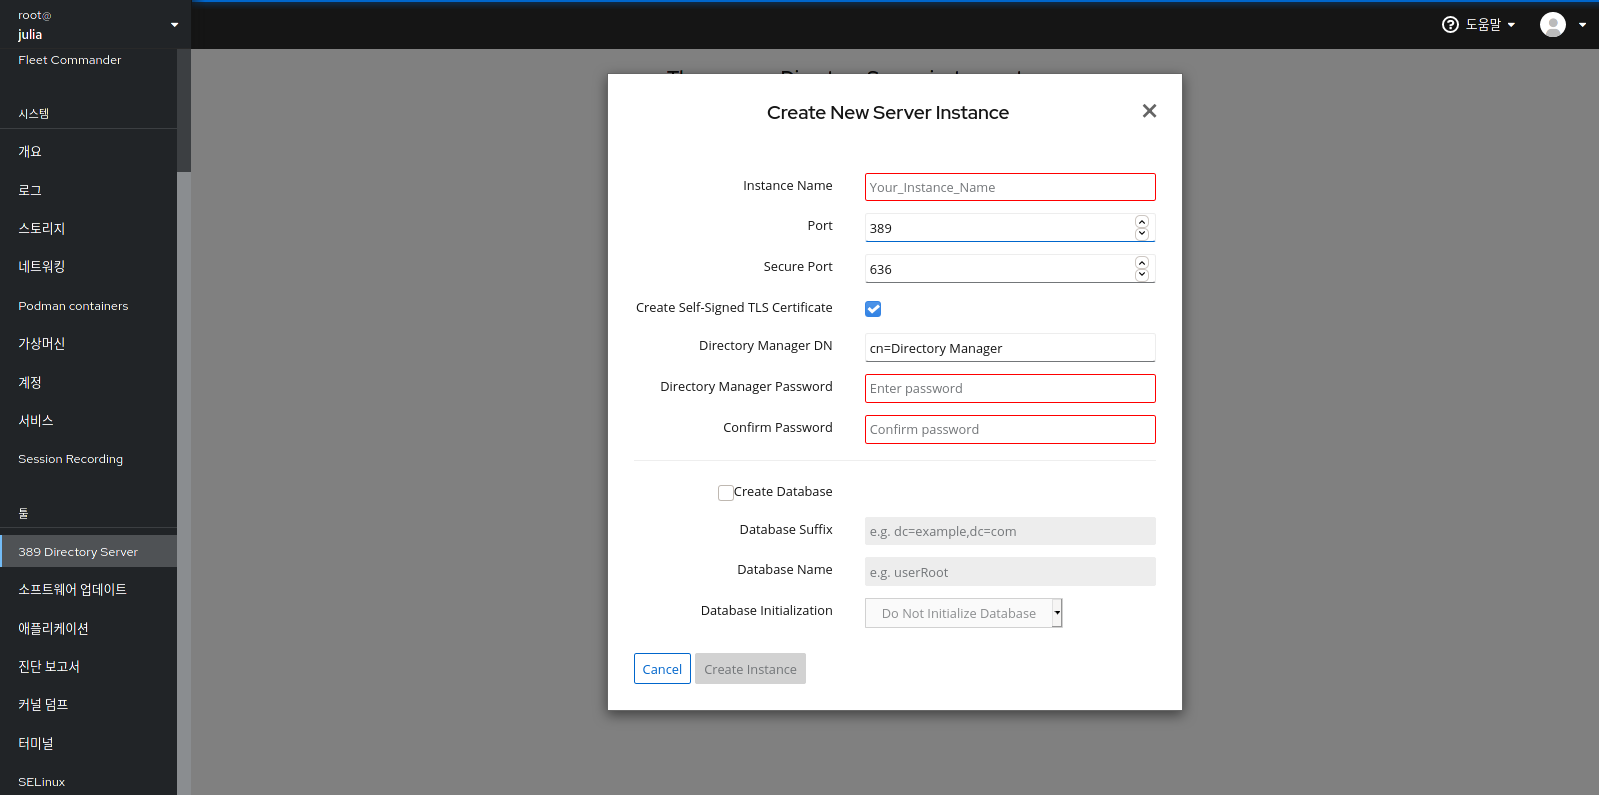Click the Cancel button

click(x=662, y=669)
